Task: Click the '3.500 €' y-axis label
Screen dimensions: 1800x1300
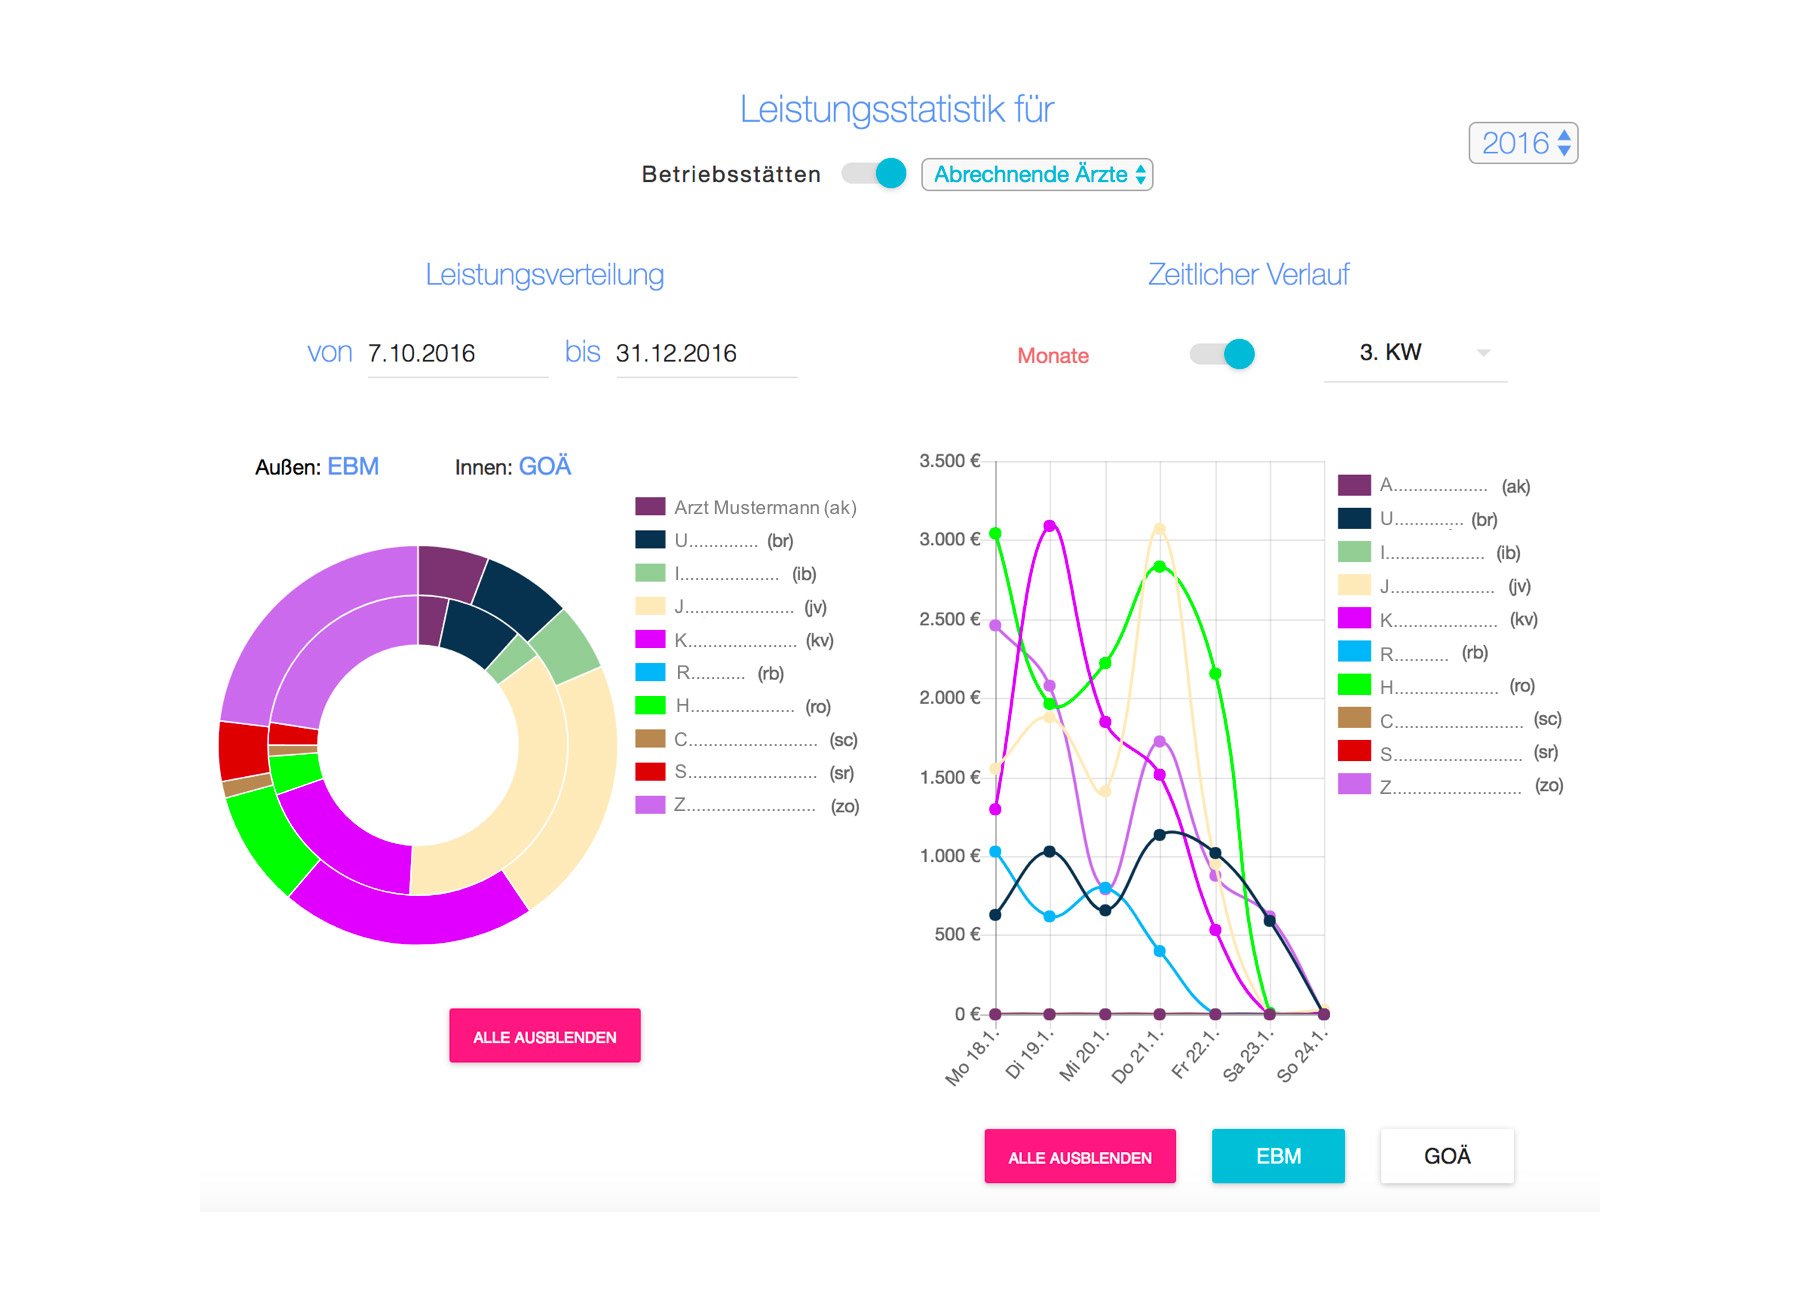Action: (x=949, y=461)
